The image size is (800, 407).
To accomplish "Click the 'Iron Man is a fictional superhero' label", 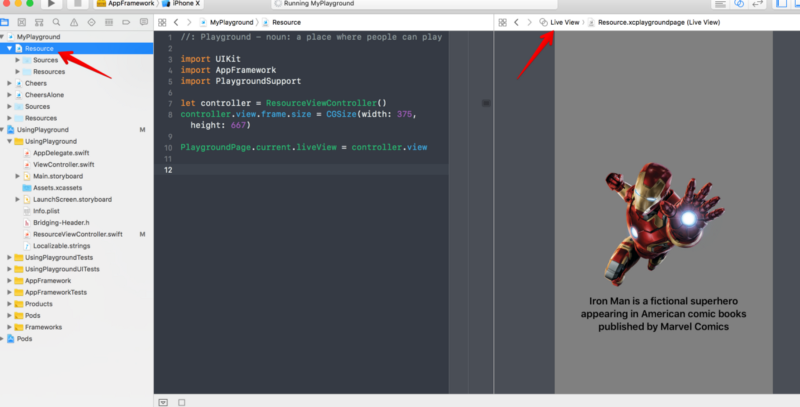I will 663,314.
